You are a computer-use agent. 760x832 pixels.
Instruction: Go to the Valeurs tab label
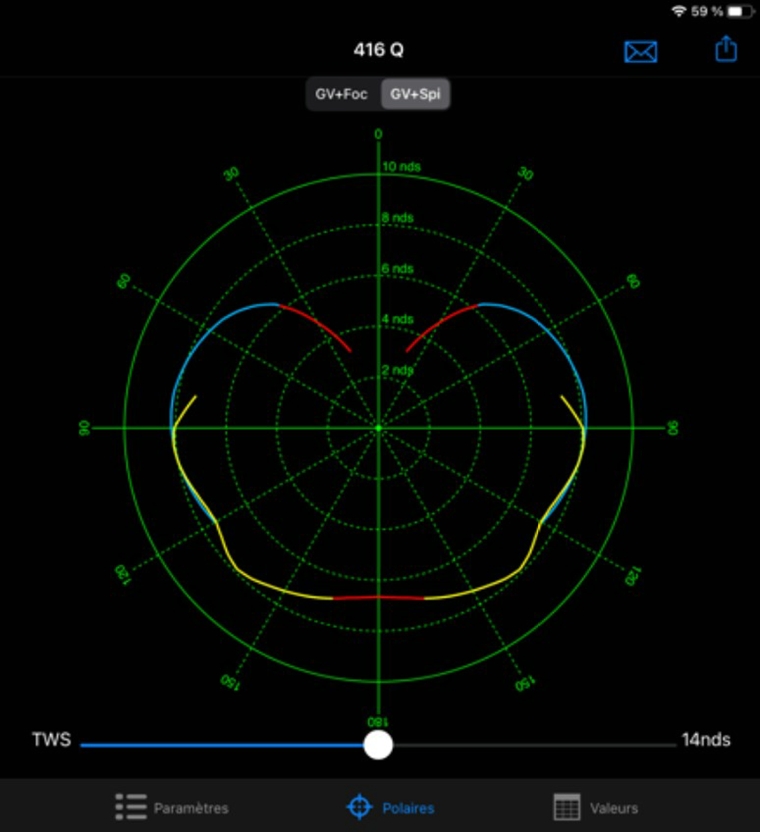(614, 808)
